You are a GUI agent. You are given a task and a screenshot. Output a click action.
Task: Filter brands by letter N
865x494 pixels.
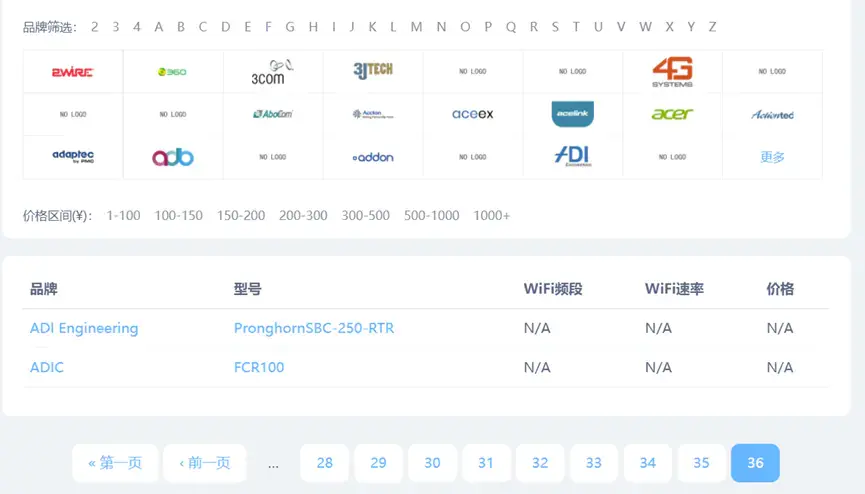tap(441, 26)
